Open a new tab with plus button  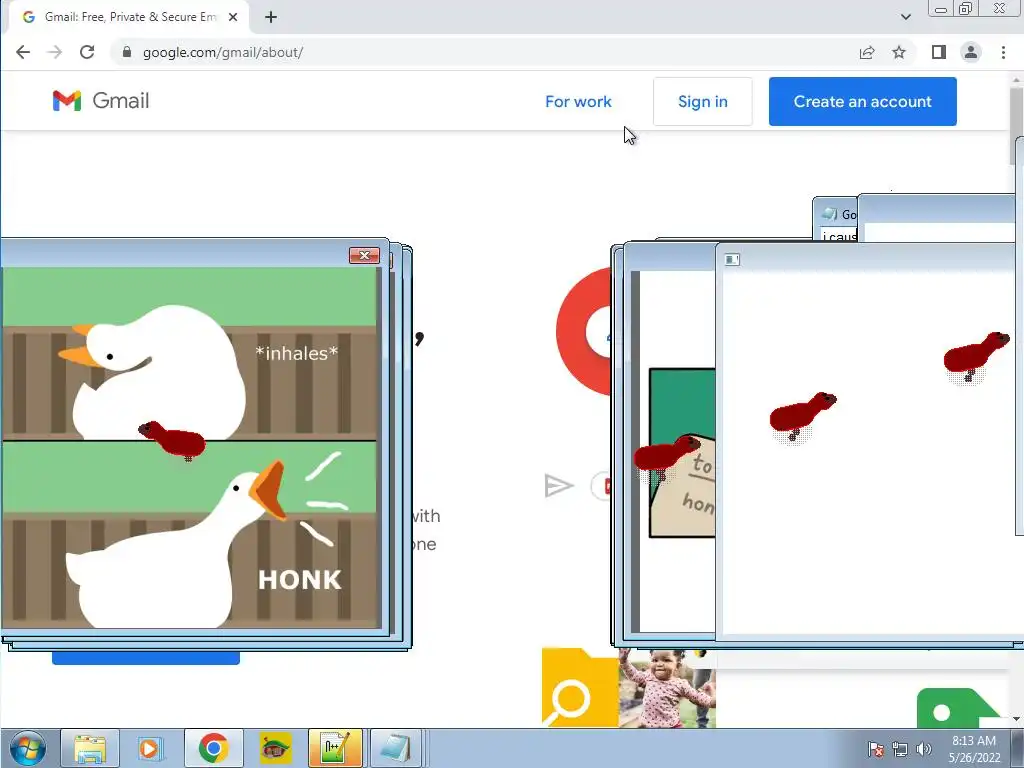click(271, 17)
